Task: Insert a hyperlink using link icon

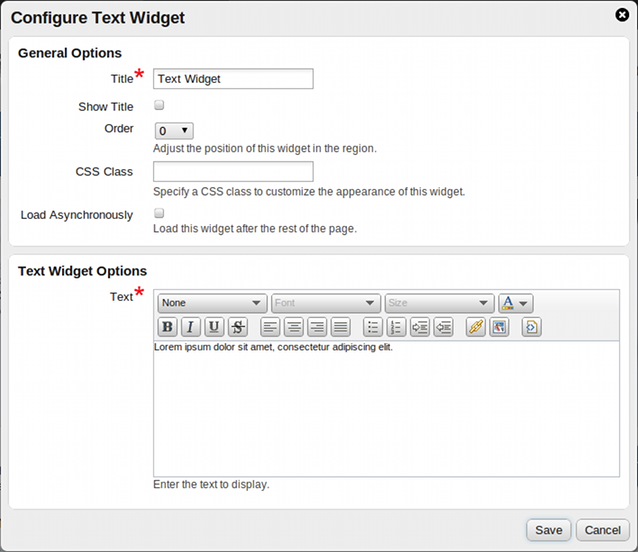Action: pyautogui.click(x=476, y=327)
